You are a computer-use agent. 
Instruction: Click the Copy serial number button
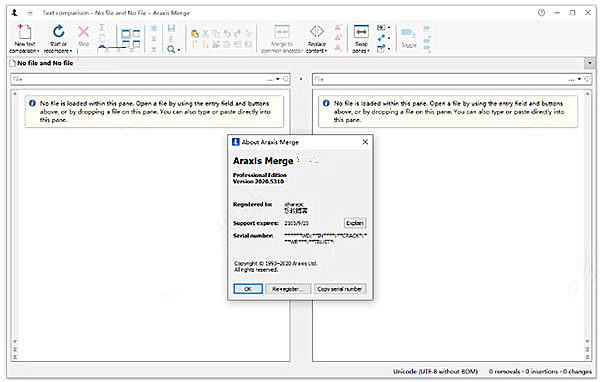point(340,289)
